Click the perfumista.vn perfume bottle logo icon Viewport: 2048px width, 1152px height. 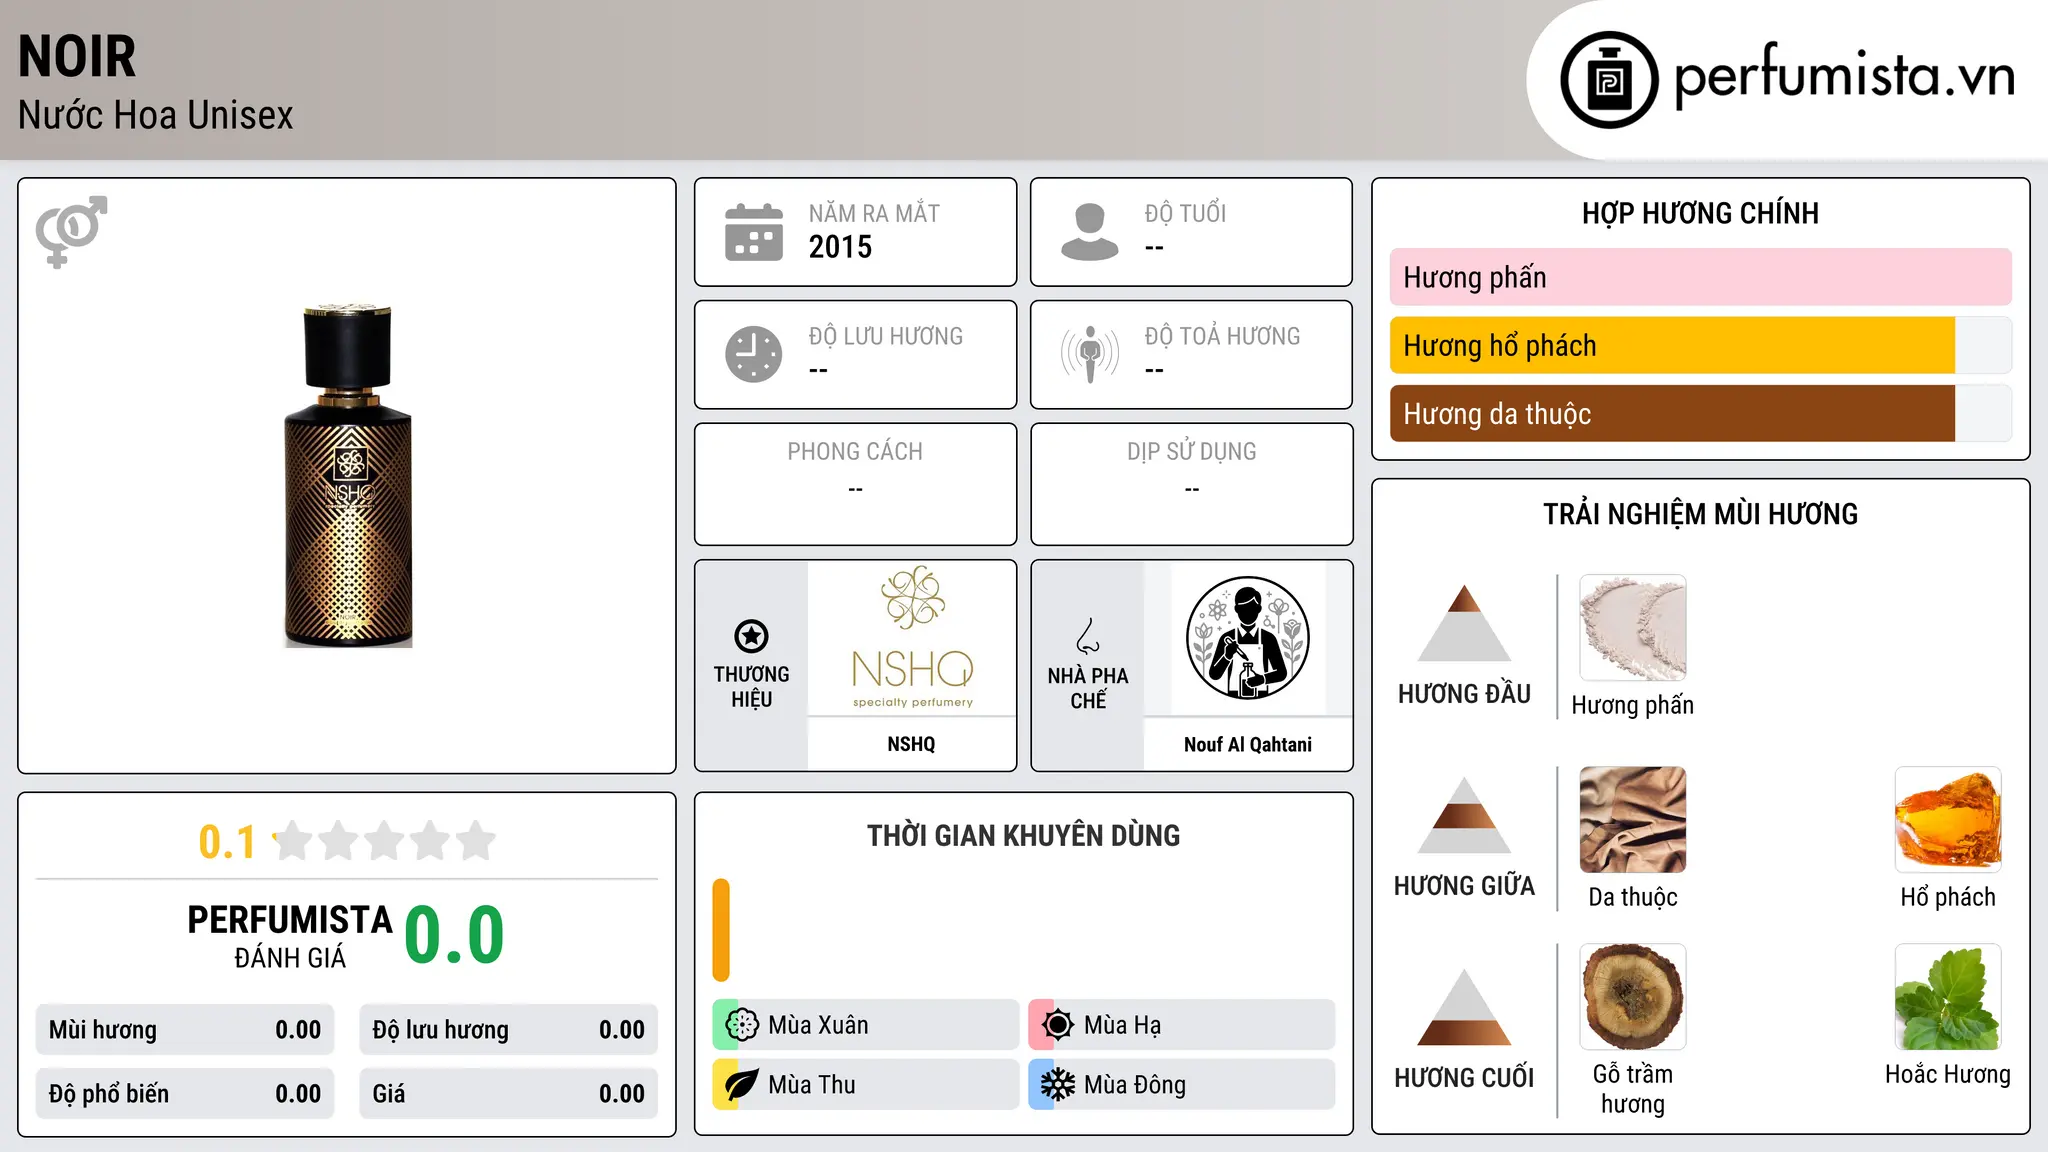(1609, 80)
